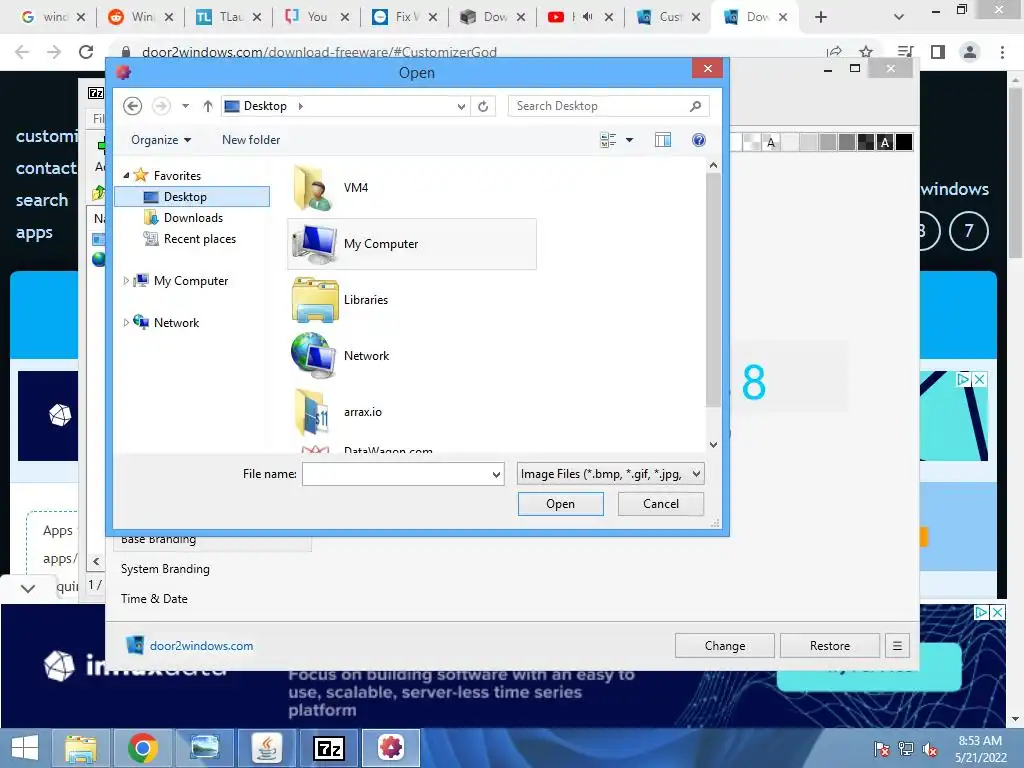Expand the address bar path history dropdown
This screenshot has height=768, width=1024.
461,106
